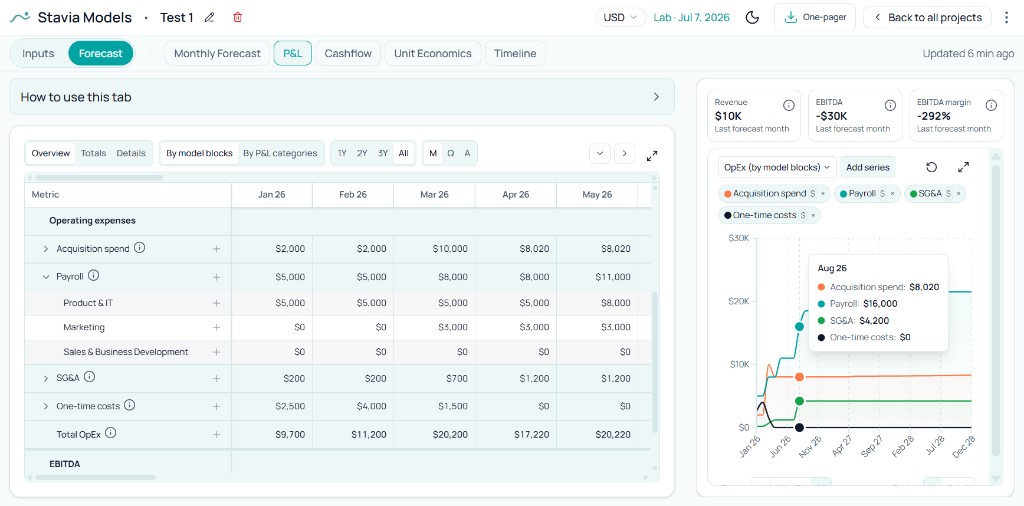1024x506 pixels.
Task: Toggle dark mode with the moon icon
Action: (x=752, y=18)
